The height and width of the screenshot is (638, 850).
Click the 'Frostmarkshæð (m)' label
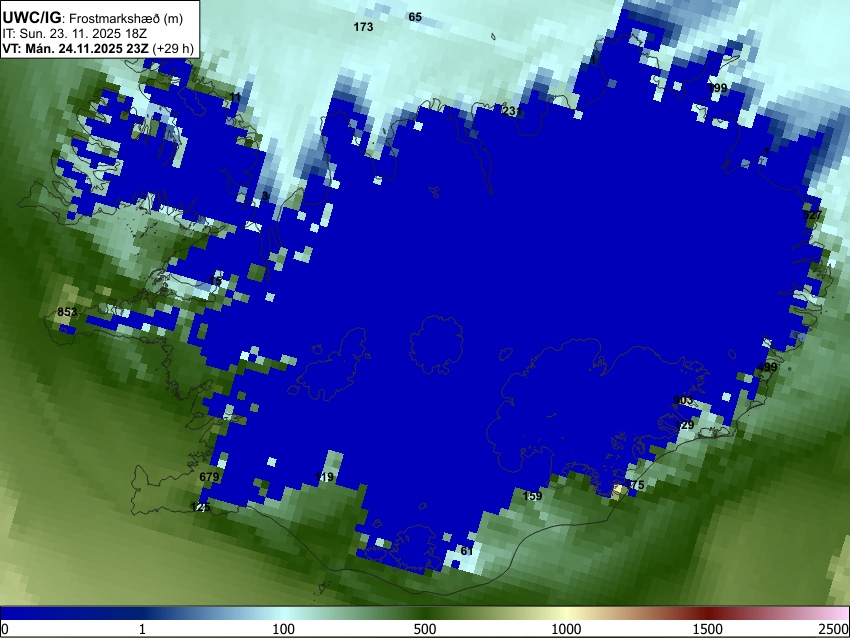126,19
